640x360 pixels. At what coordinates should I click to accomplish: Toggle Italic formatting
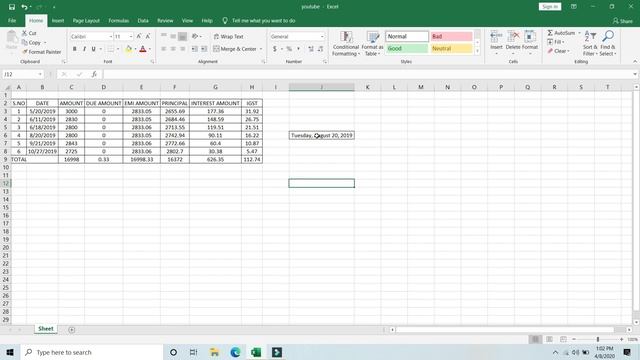point(84,49)
